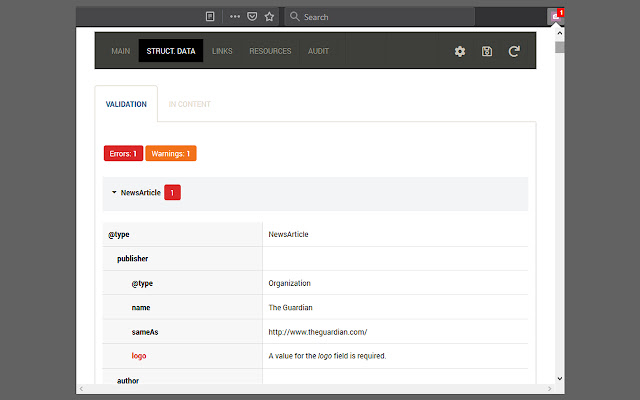Open the LINKS tab

click(x=222, y=51)
